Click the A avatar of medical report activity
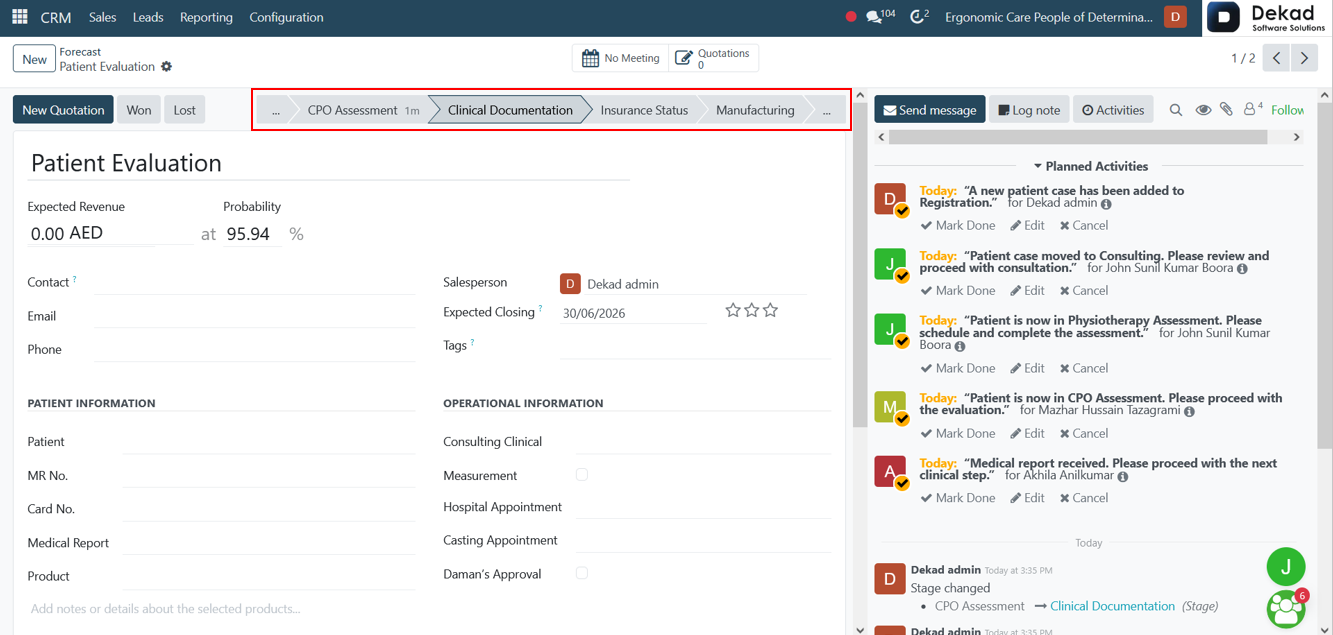Image resolution: width=1333 pixels, height=635 pixels. click(890, 471)
